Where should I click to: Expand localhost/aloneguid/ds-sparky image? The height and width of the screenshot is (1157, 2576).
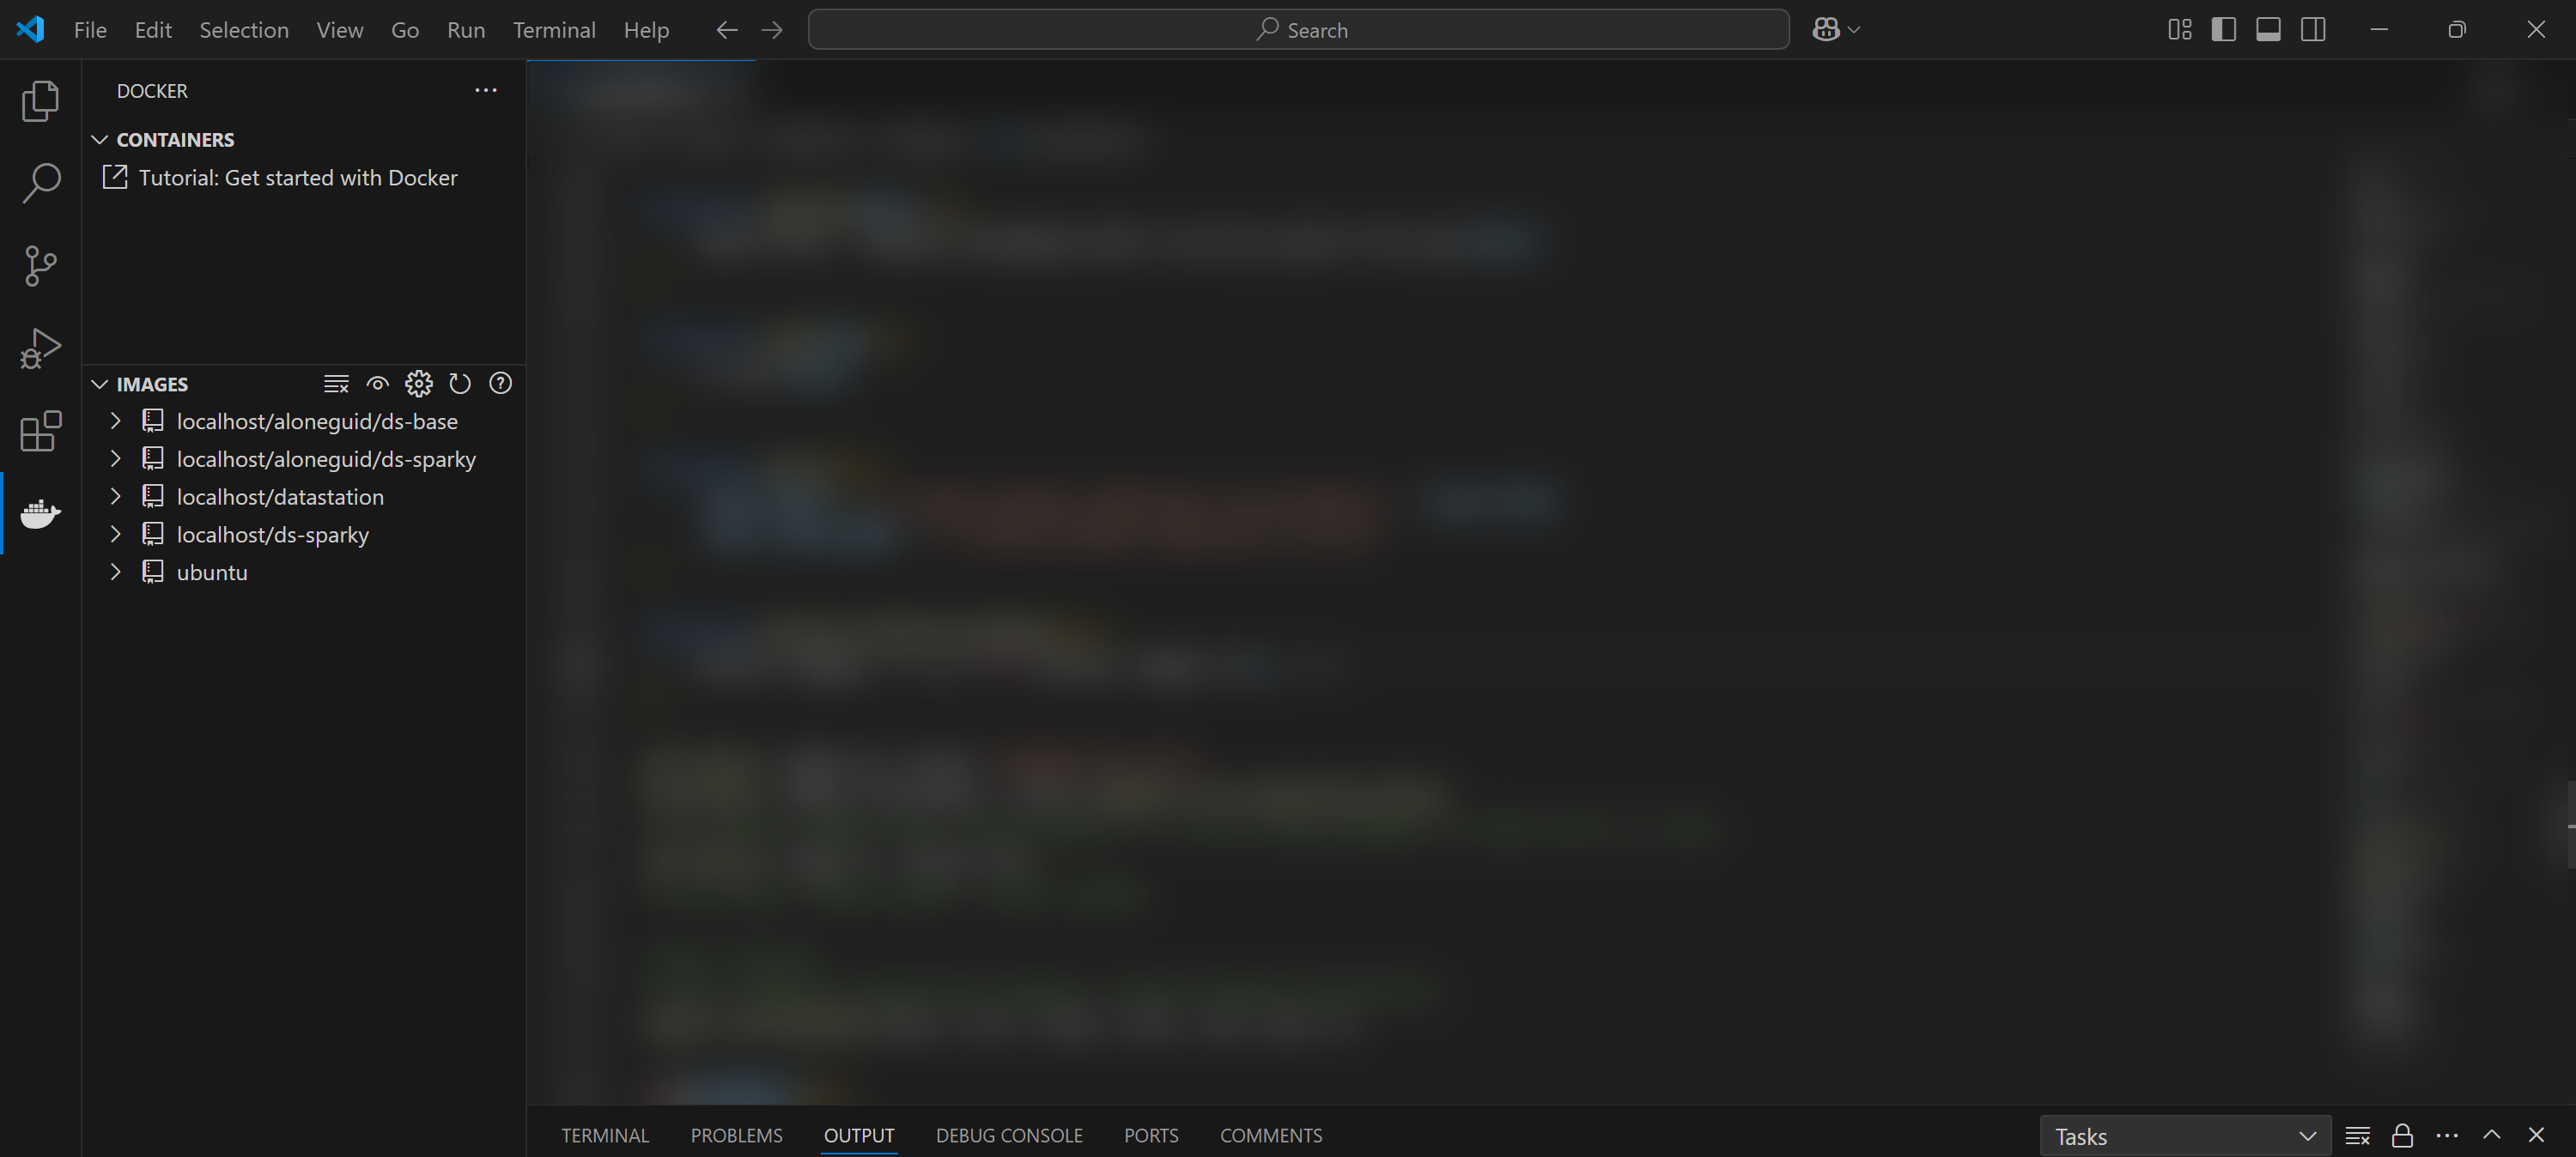coord(115,459)
